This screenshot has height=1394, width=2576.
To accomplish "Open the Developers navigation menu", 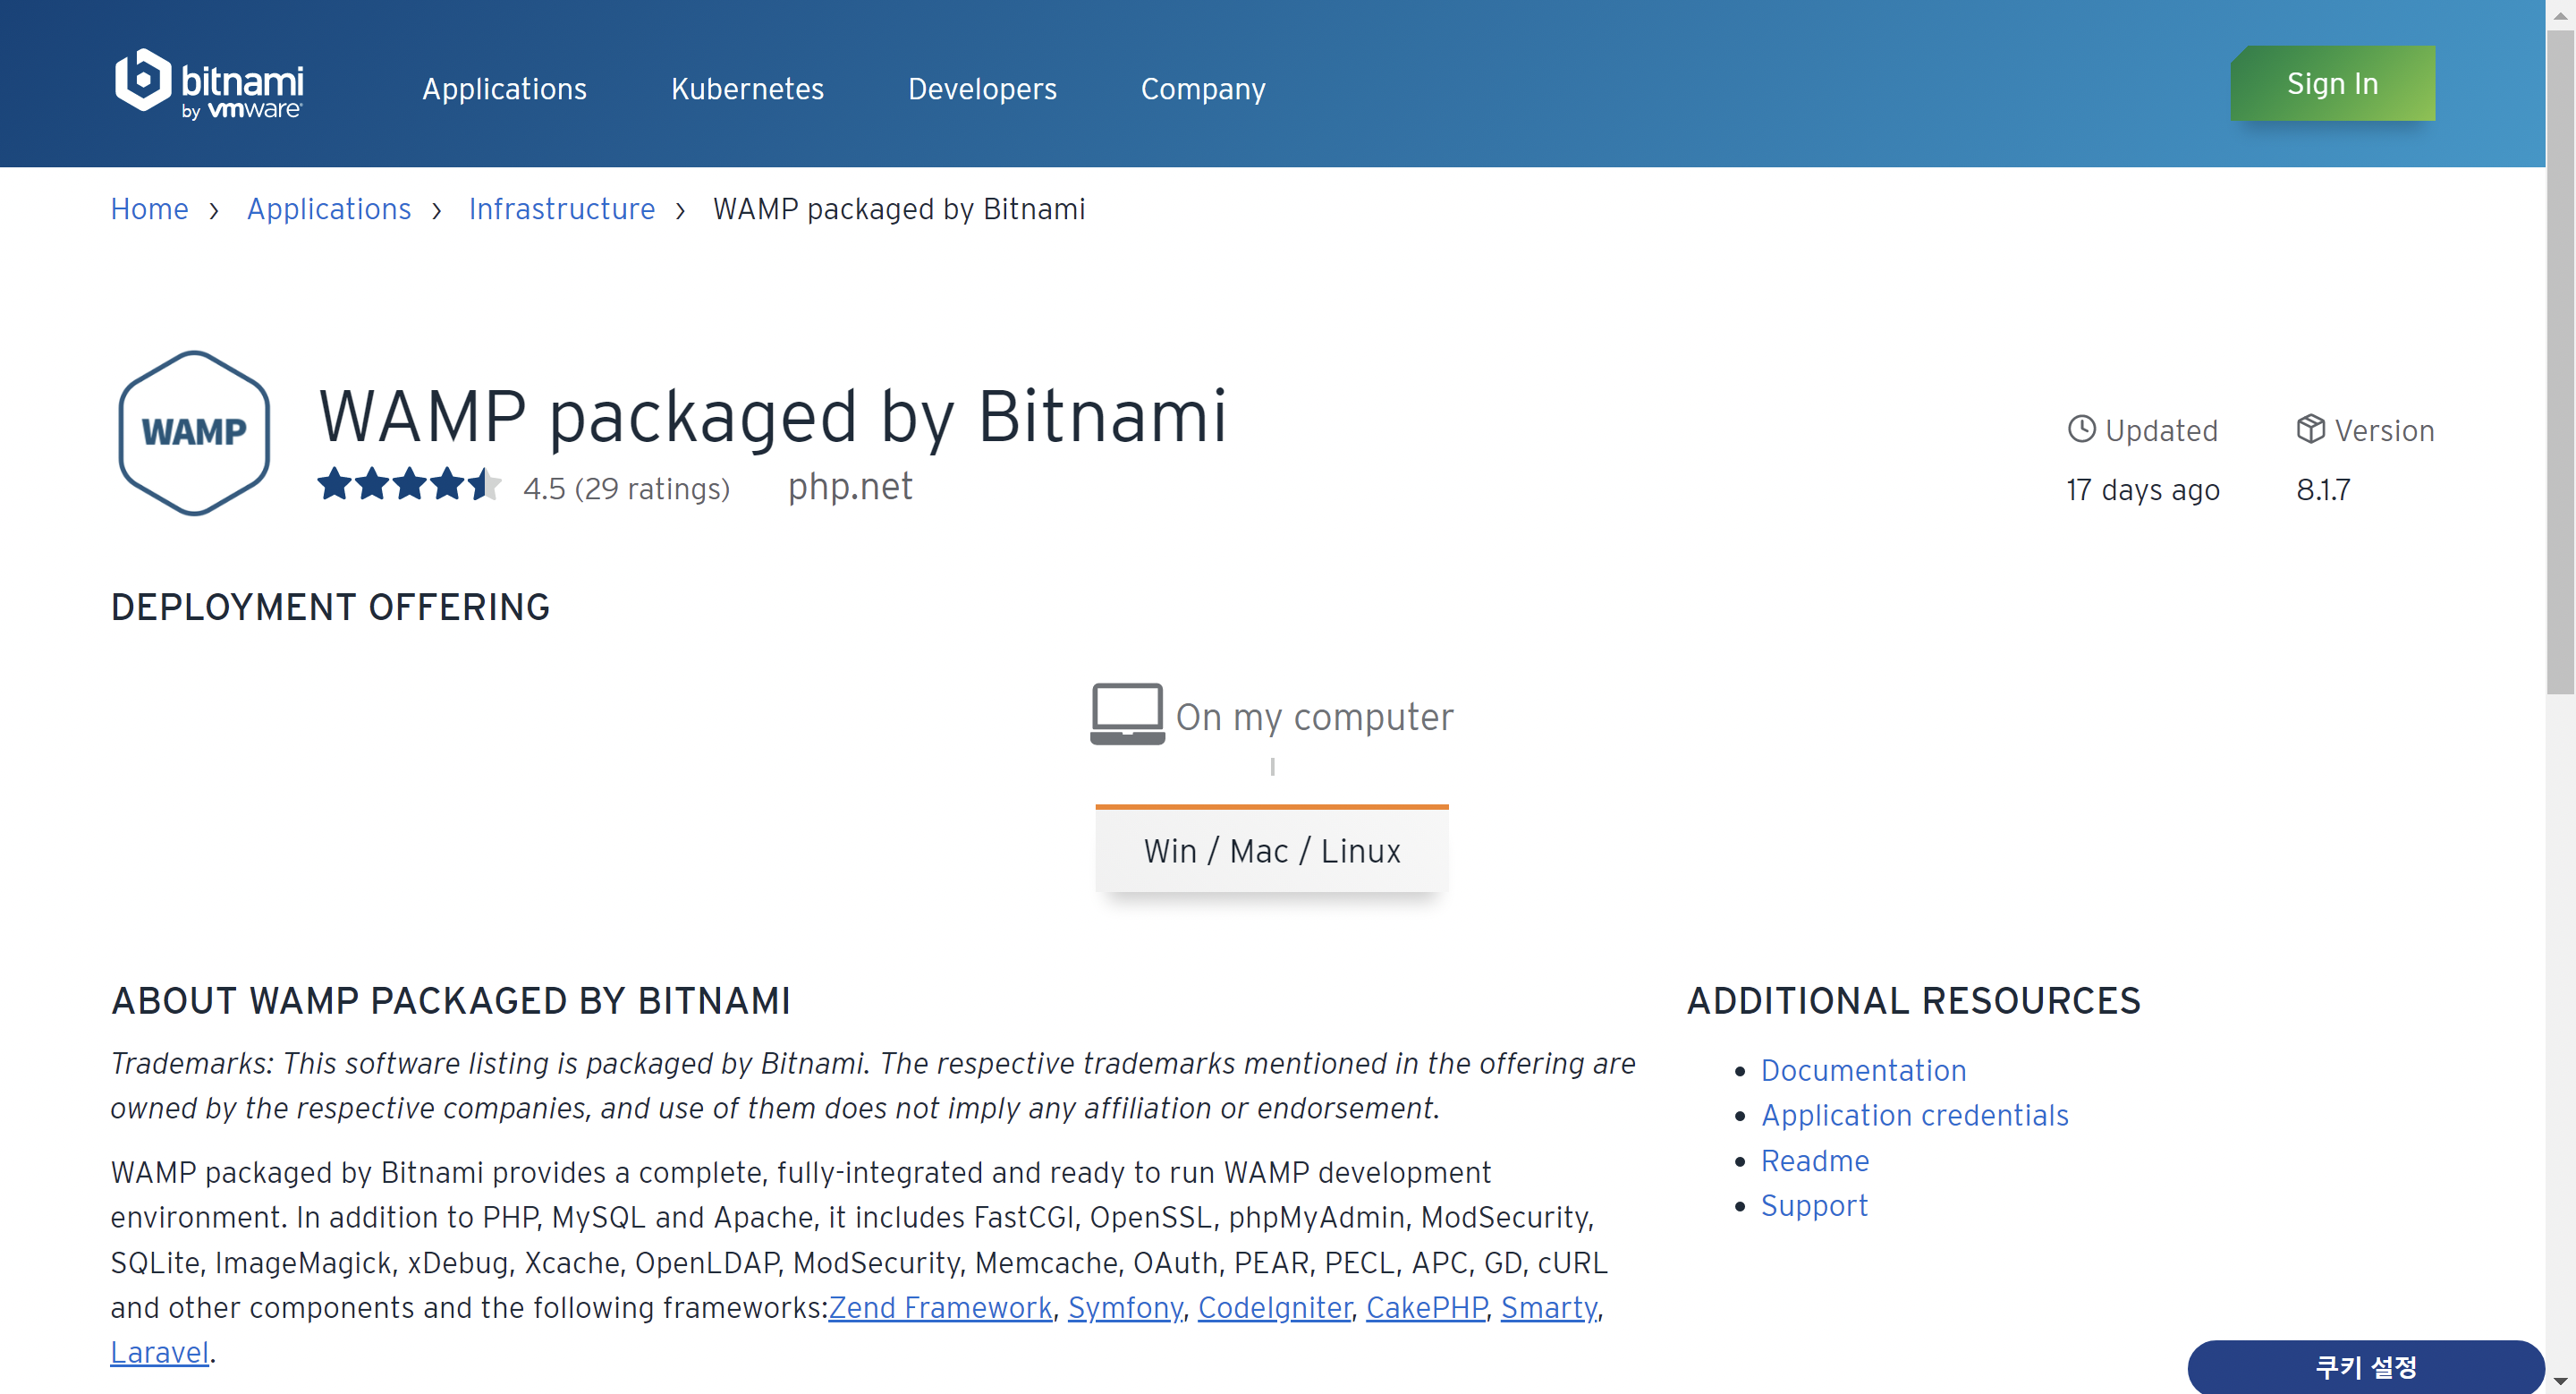I will point(982,89).
